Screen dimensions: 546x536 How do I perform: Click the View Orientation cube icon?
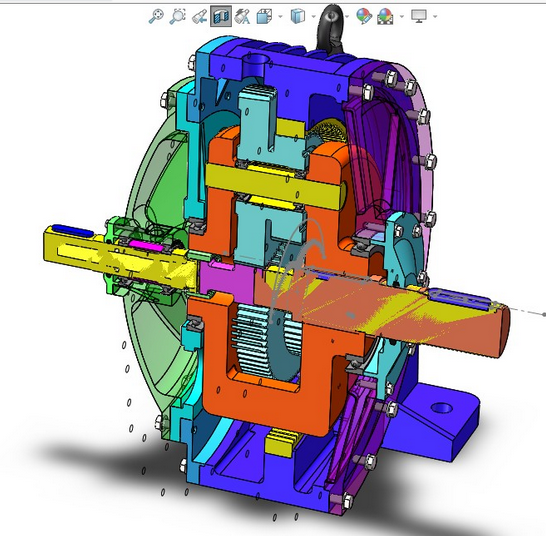pyautogui.click(x=264, y=16)
